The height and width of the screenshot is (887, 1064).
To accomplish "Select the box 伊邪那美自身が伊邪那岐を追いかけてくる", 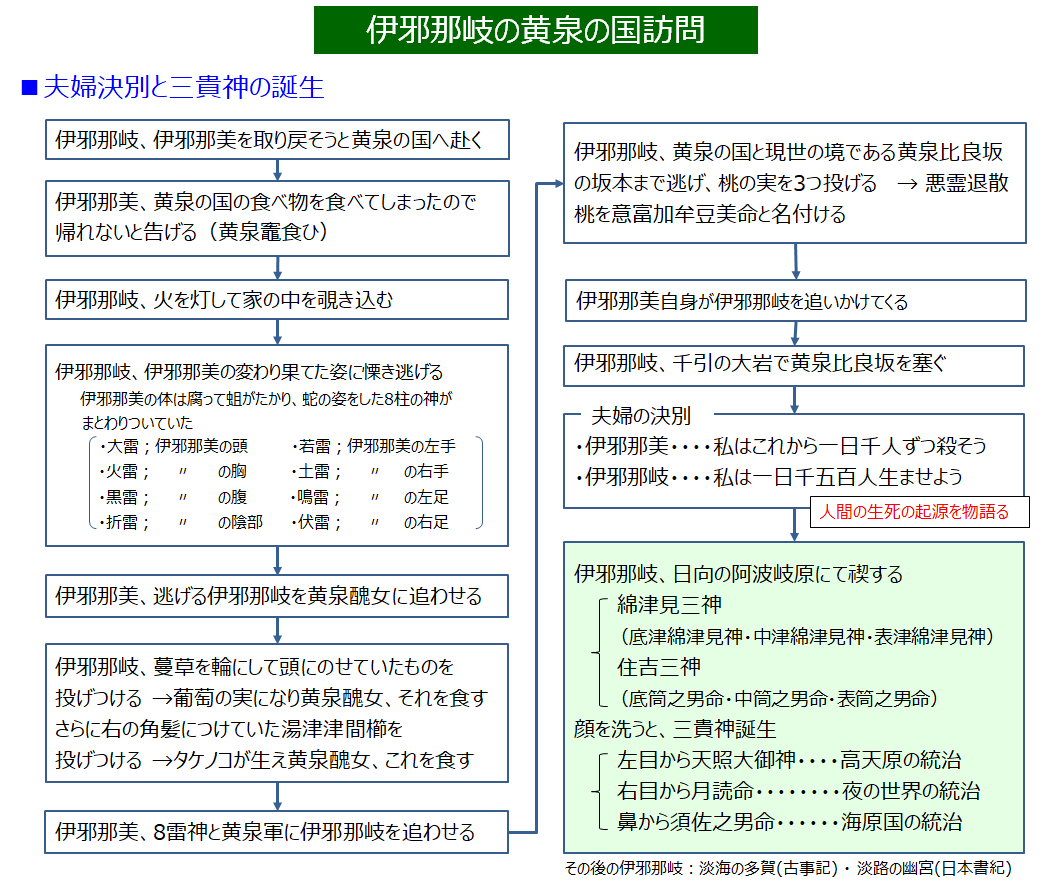I will pos(794,301).
